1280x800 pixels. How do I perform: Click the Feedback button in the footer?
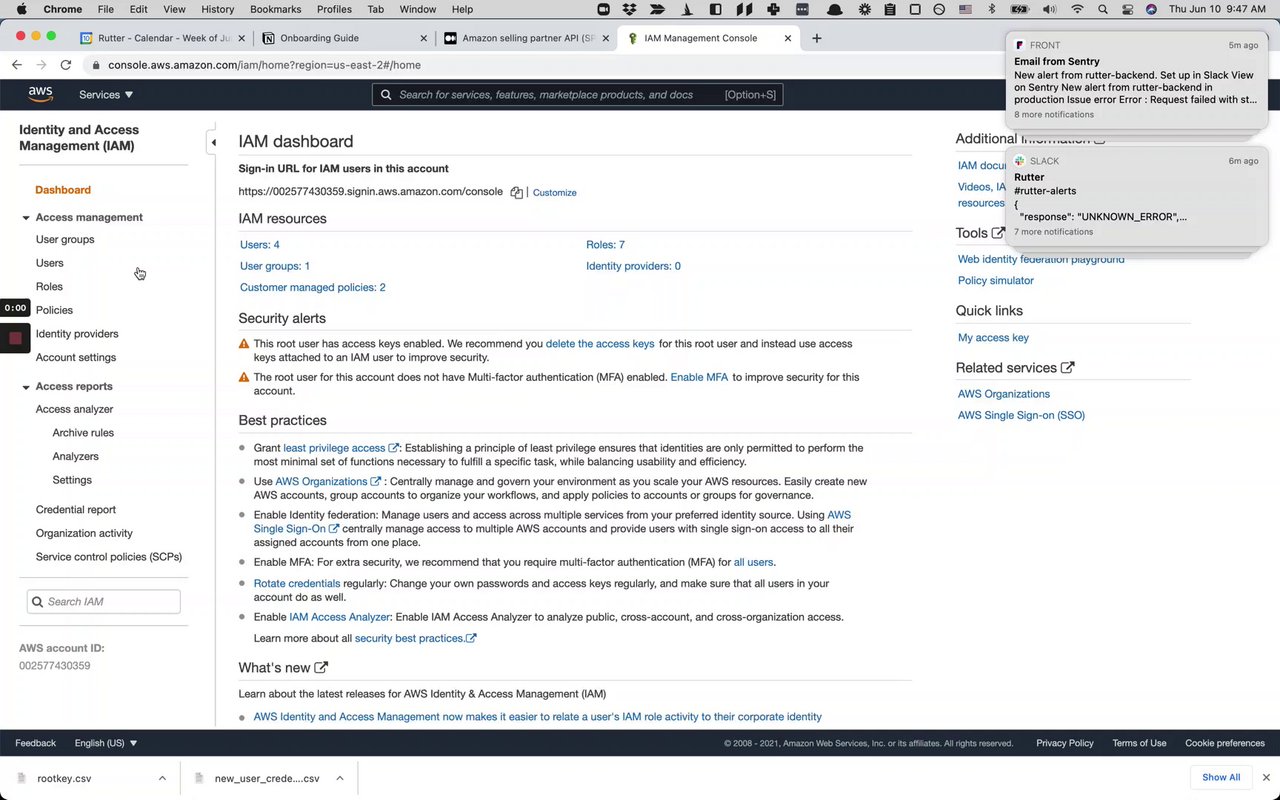[36, 743]
